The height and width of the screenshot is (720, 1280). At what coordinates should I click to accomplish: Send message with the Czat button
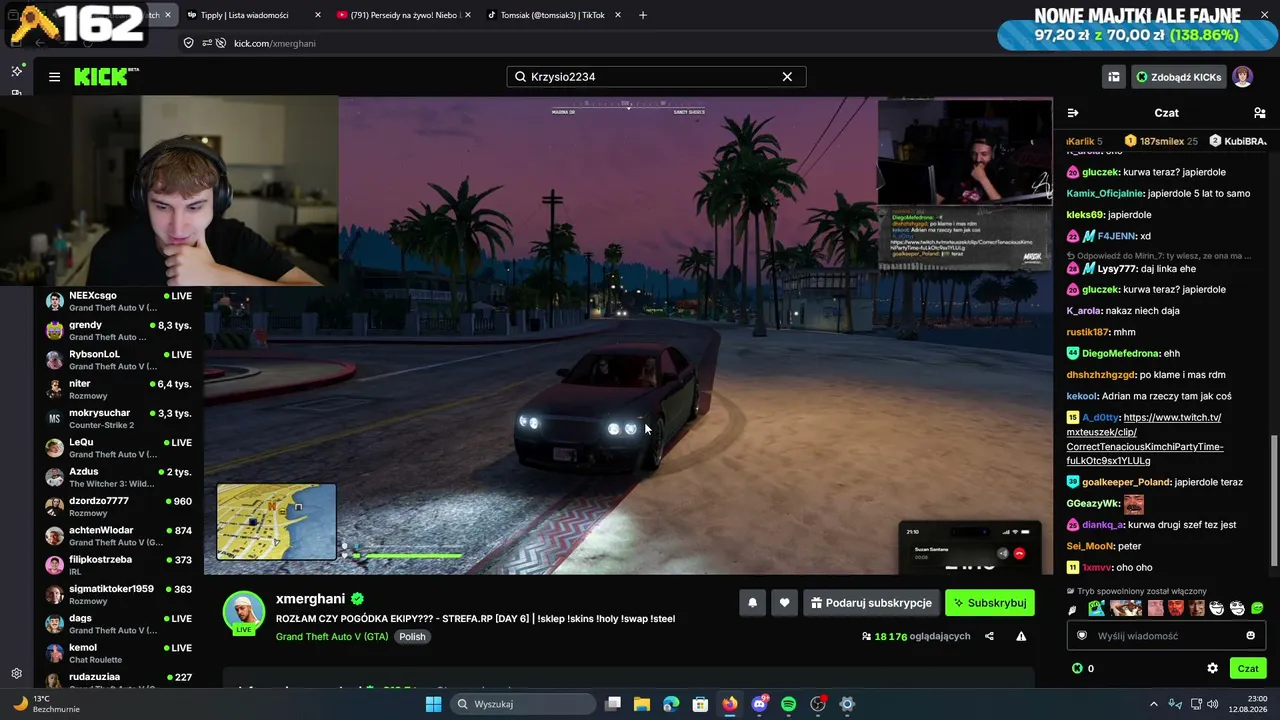tap(1248, 668)
